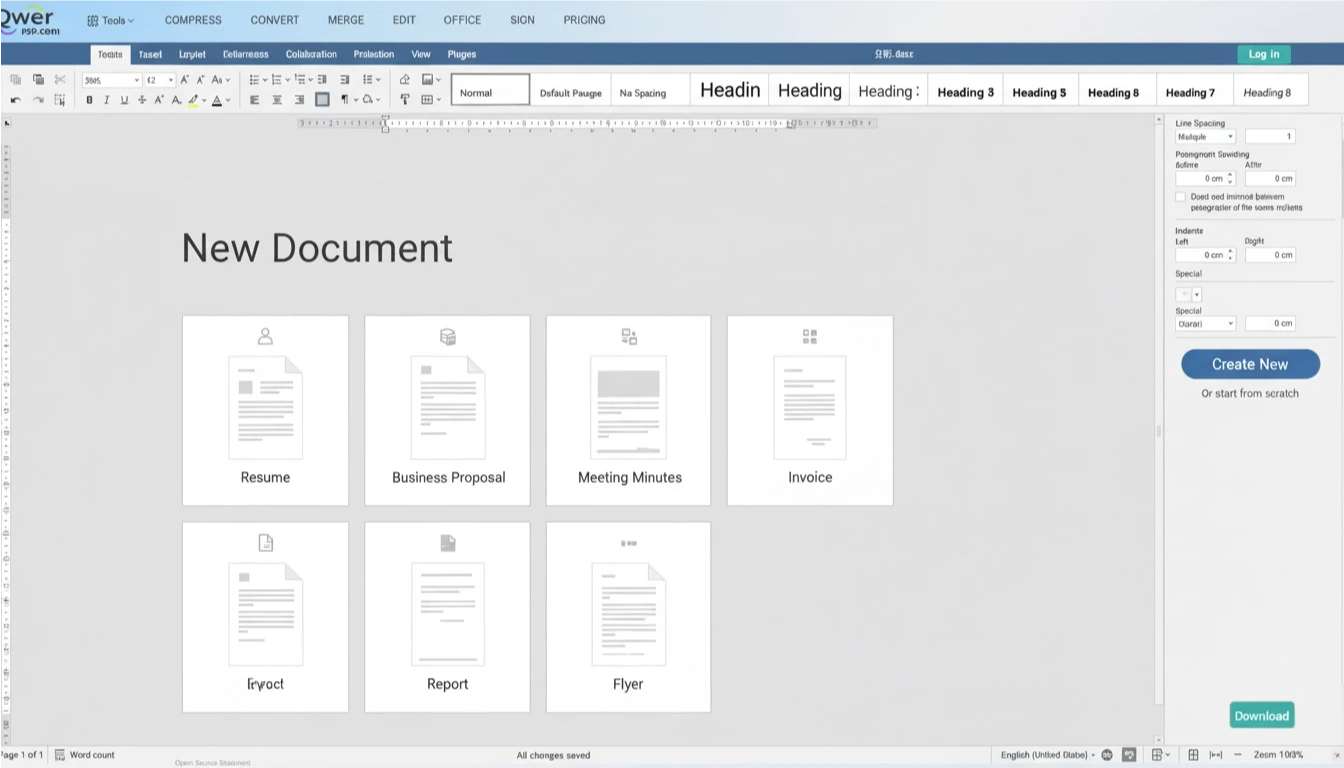Apply bold formatting with the B icon
This screenshot has height=768, width=1344.
click(x=89, y=100)
